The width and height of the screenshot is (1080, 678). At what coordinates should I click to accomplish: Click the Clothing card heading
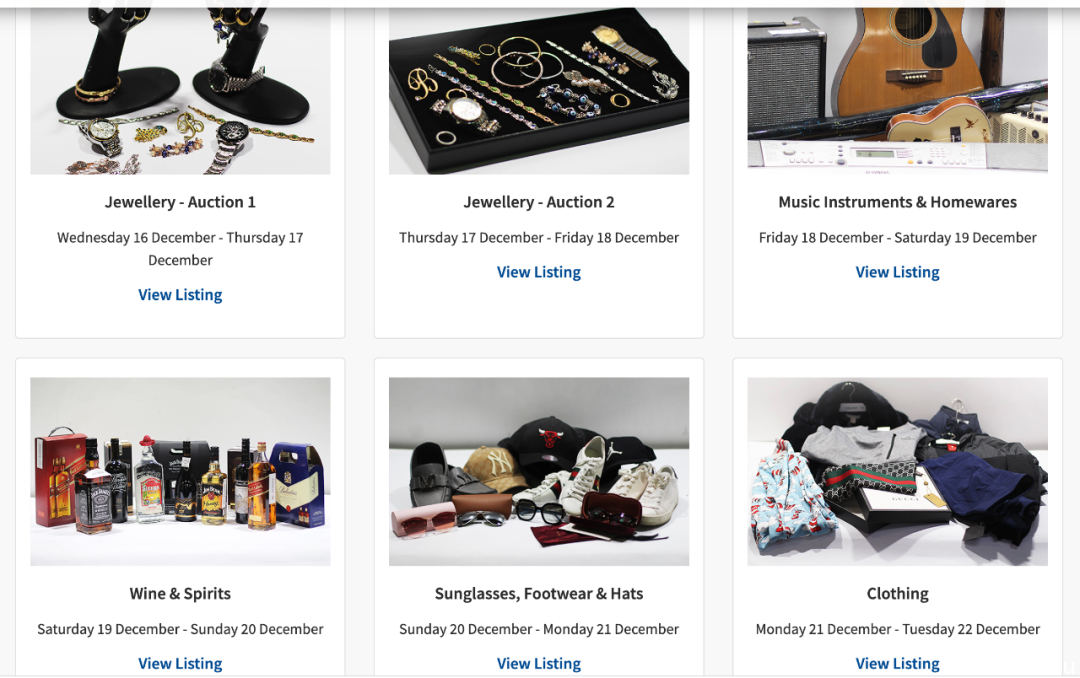[x=897, y=594]
